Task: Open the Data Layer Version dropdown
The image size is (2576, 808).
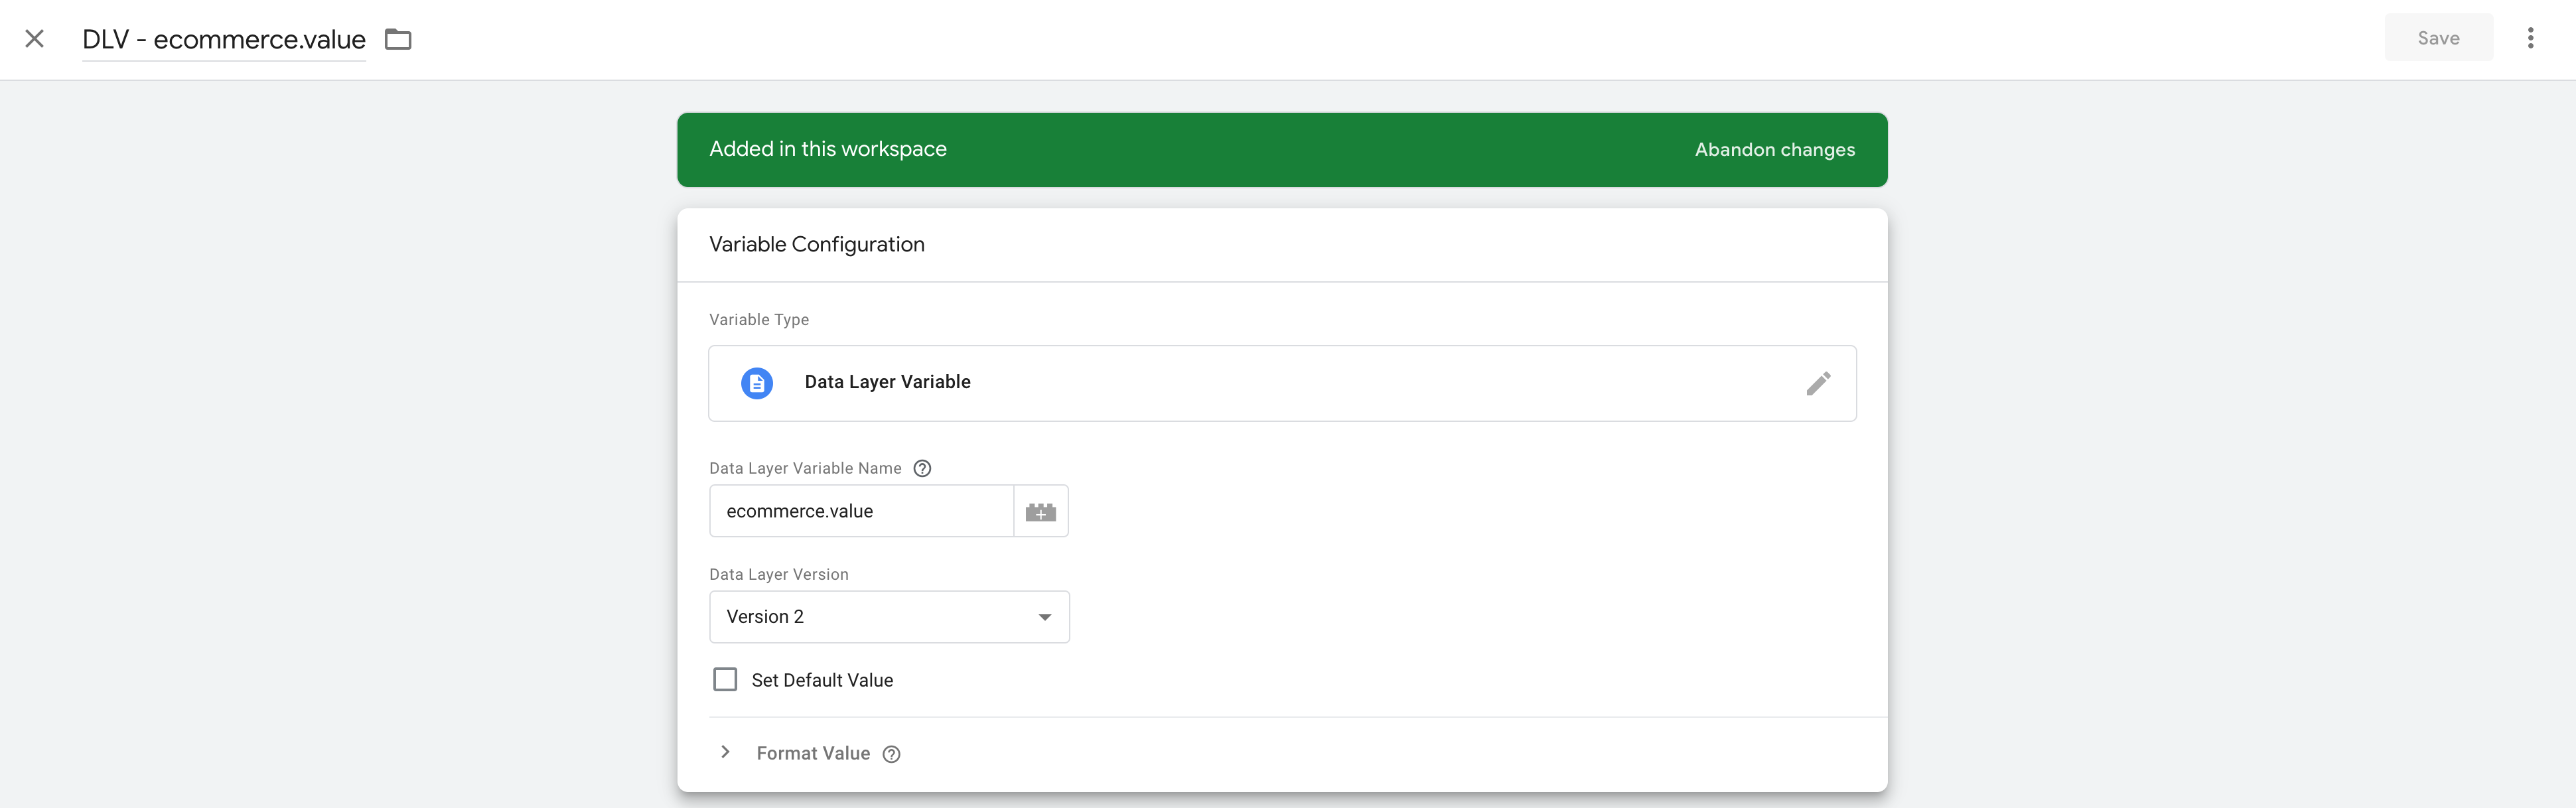Action: click(x=1044, y=617)
